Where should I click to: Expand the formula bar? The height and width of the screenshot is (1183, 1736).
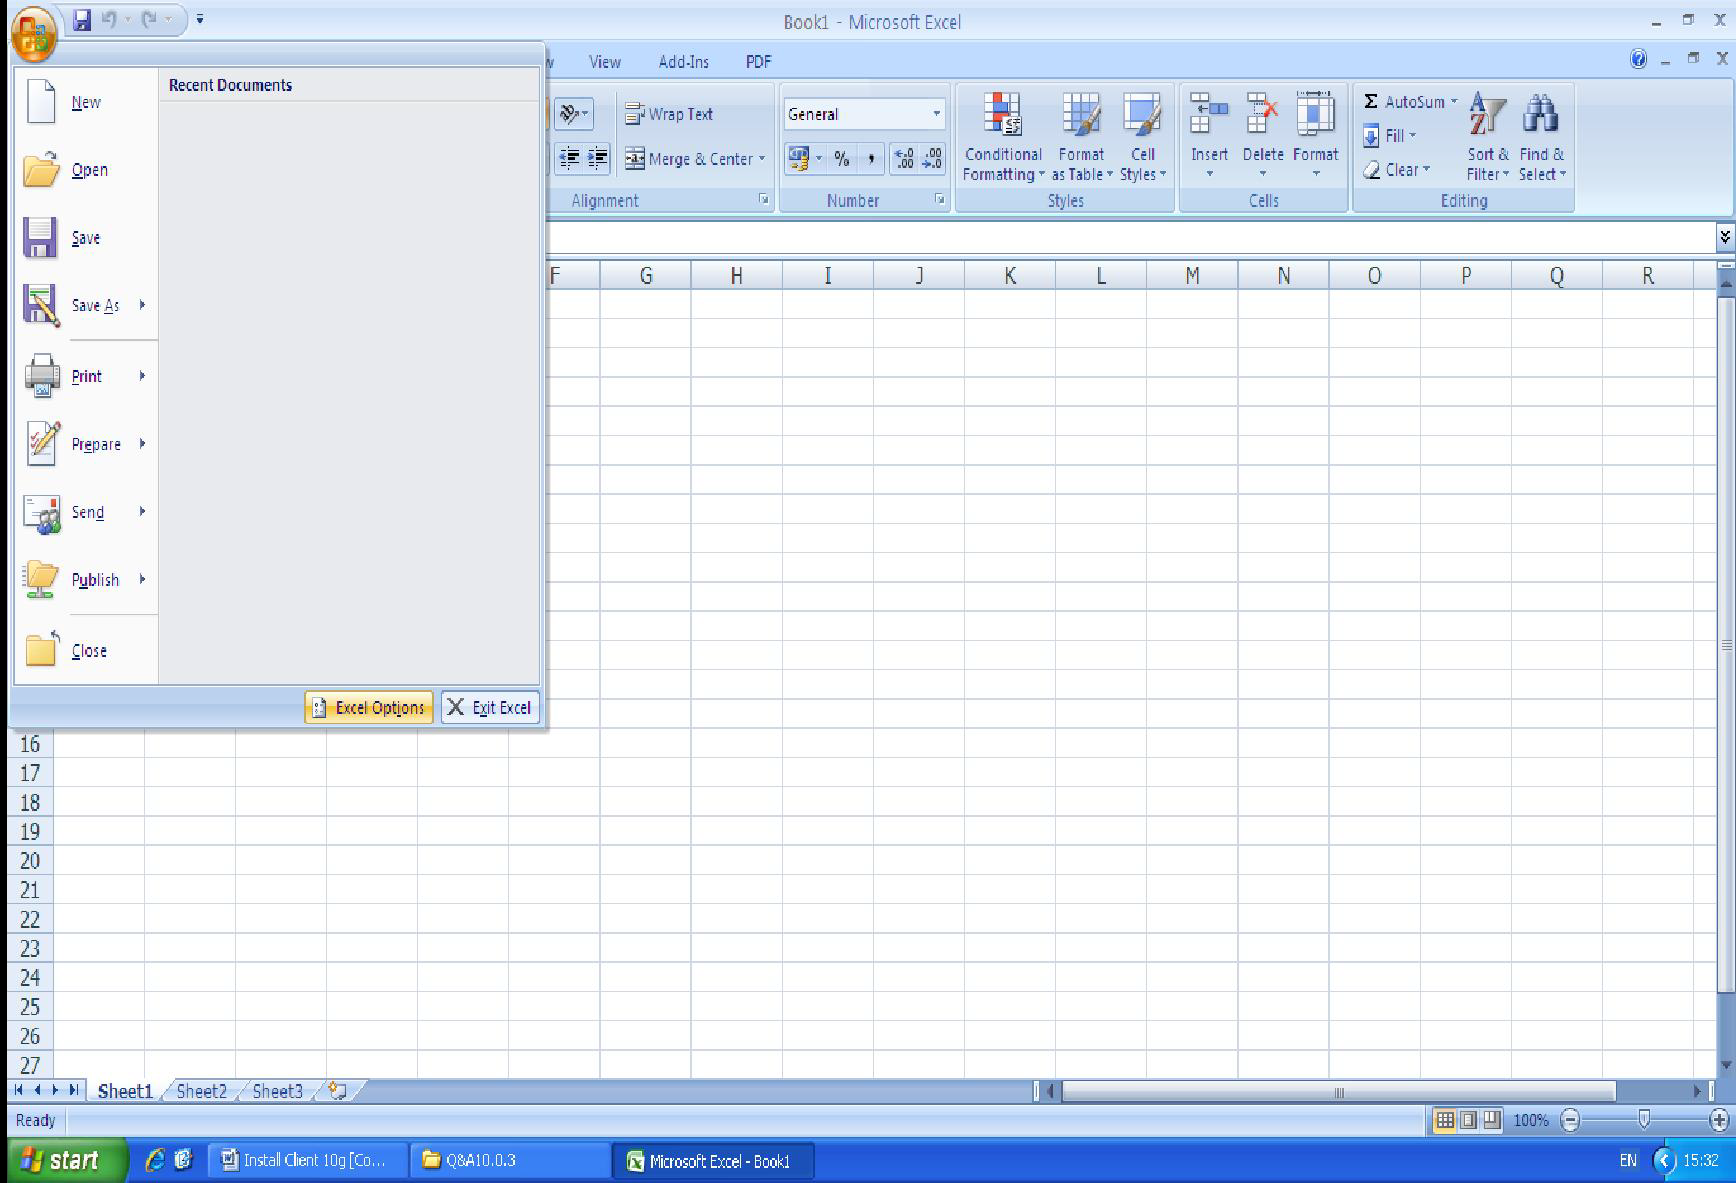coord(1725,237)
